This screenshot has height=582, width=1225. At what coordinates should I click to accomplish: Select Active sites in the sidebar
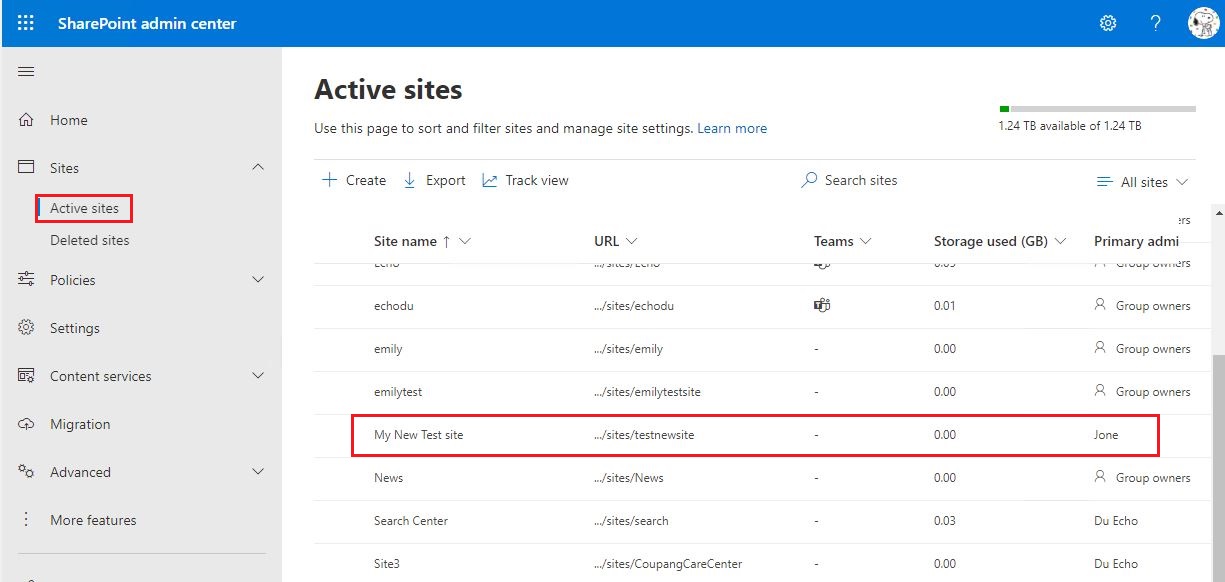tap(83, 208)
